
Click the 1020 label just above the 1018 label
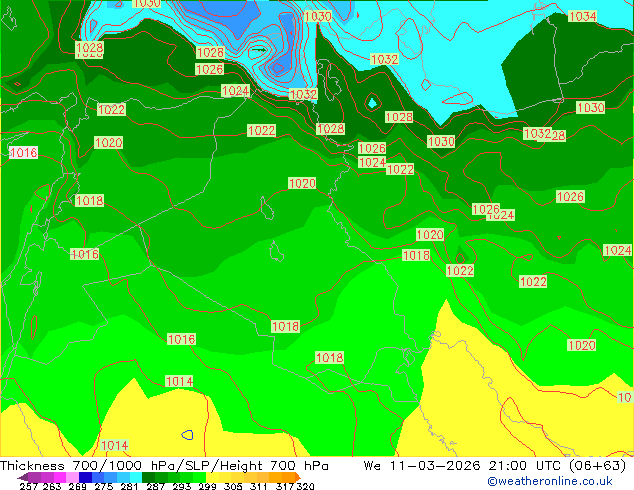click(x=430, y=234)
